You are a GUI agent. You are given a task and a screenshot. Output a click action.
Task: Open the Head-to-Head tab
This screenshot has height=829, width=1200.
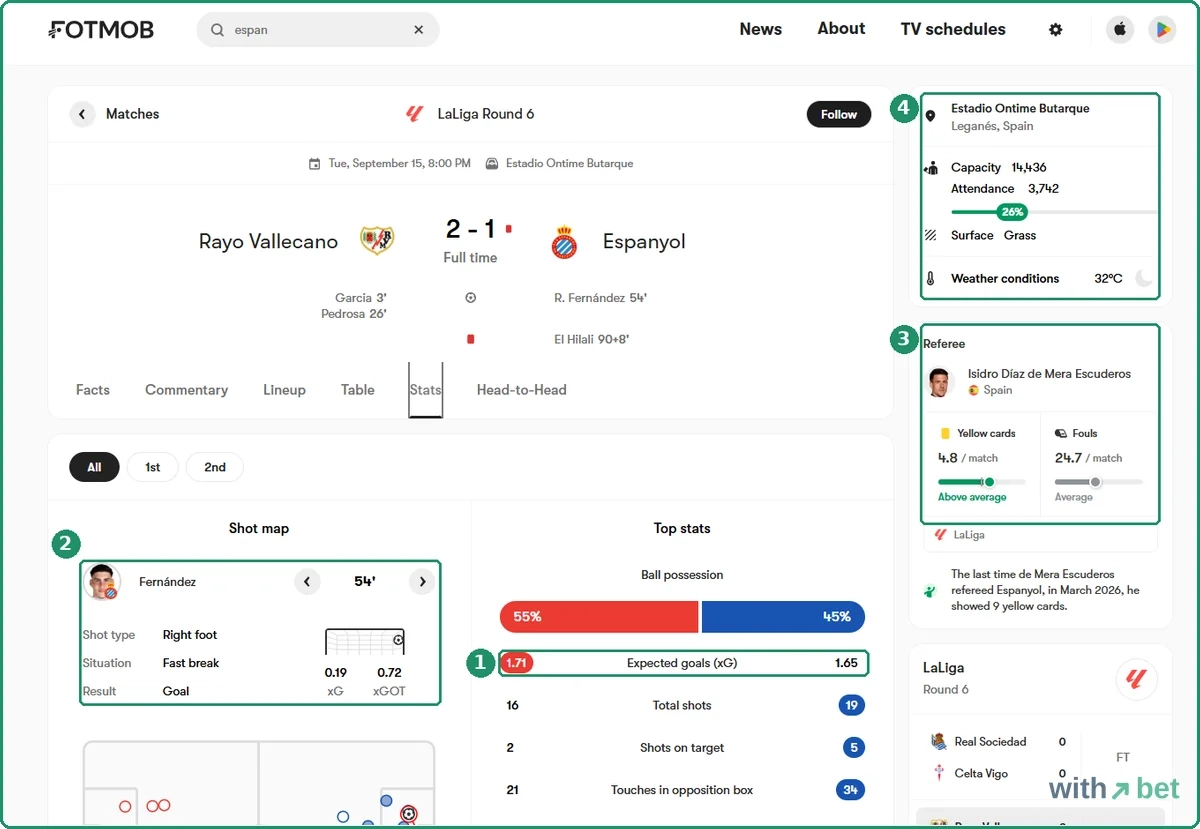(x=522, y=390)
